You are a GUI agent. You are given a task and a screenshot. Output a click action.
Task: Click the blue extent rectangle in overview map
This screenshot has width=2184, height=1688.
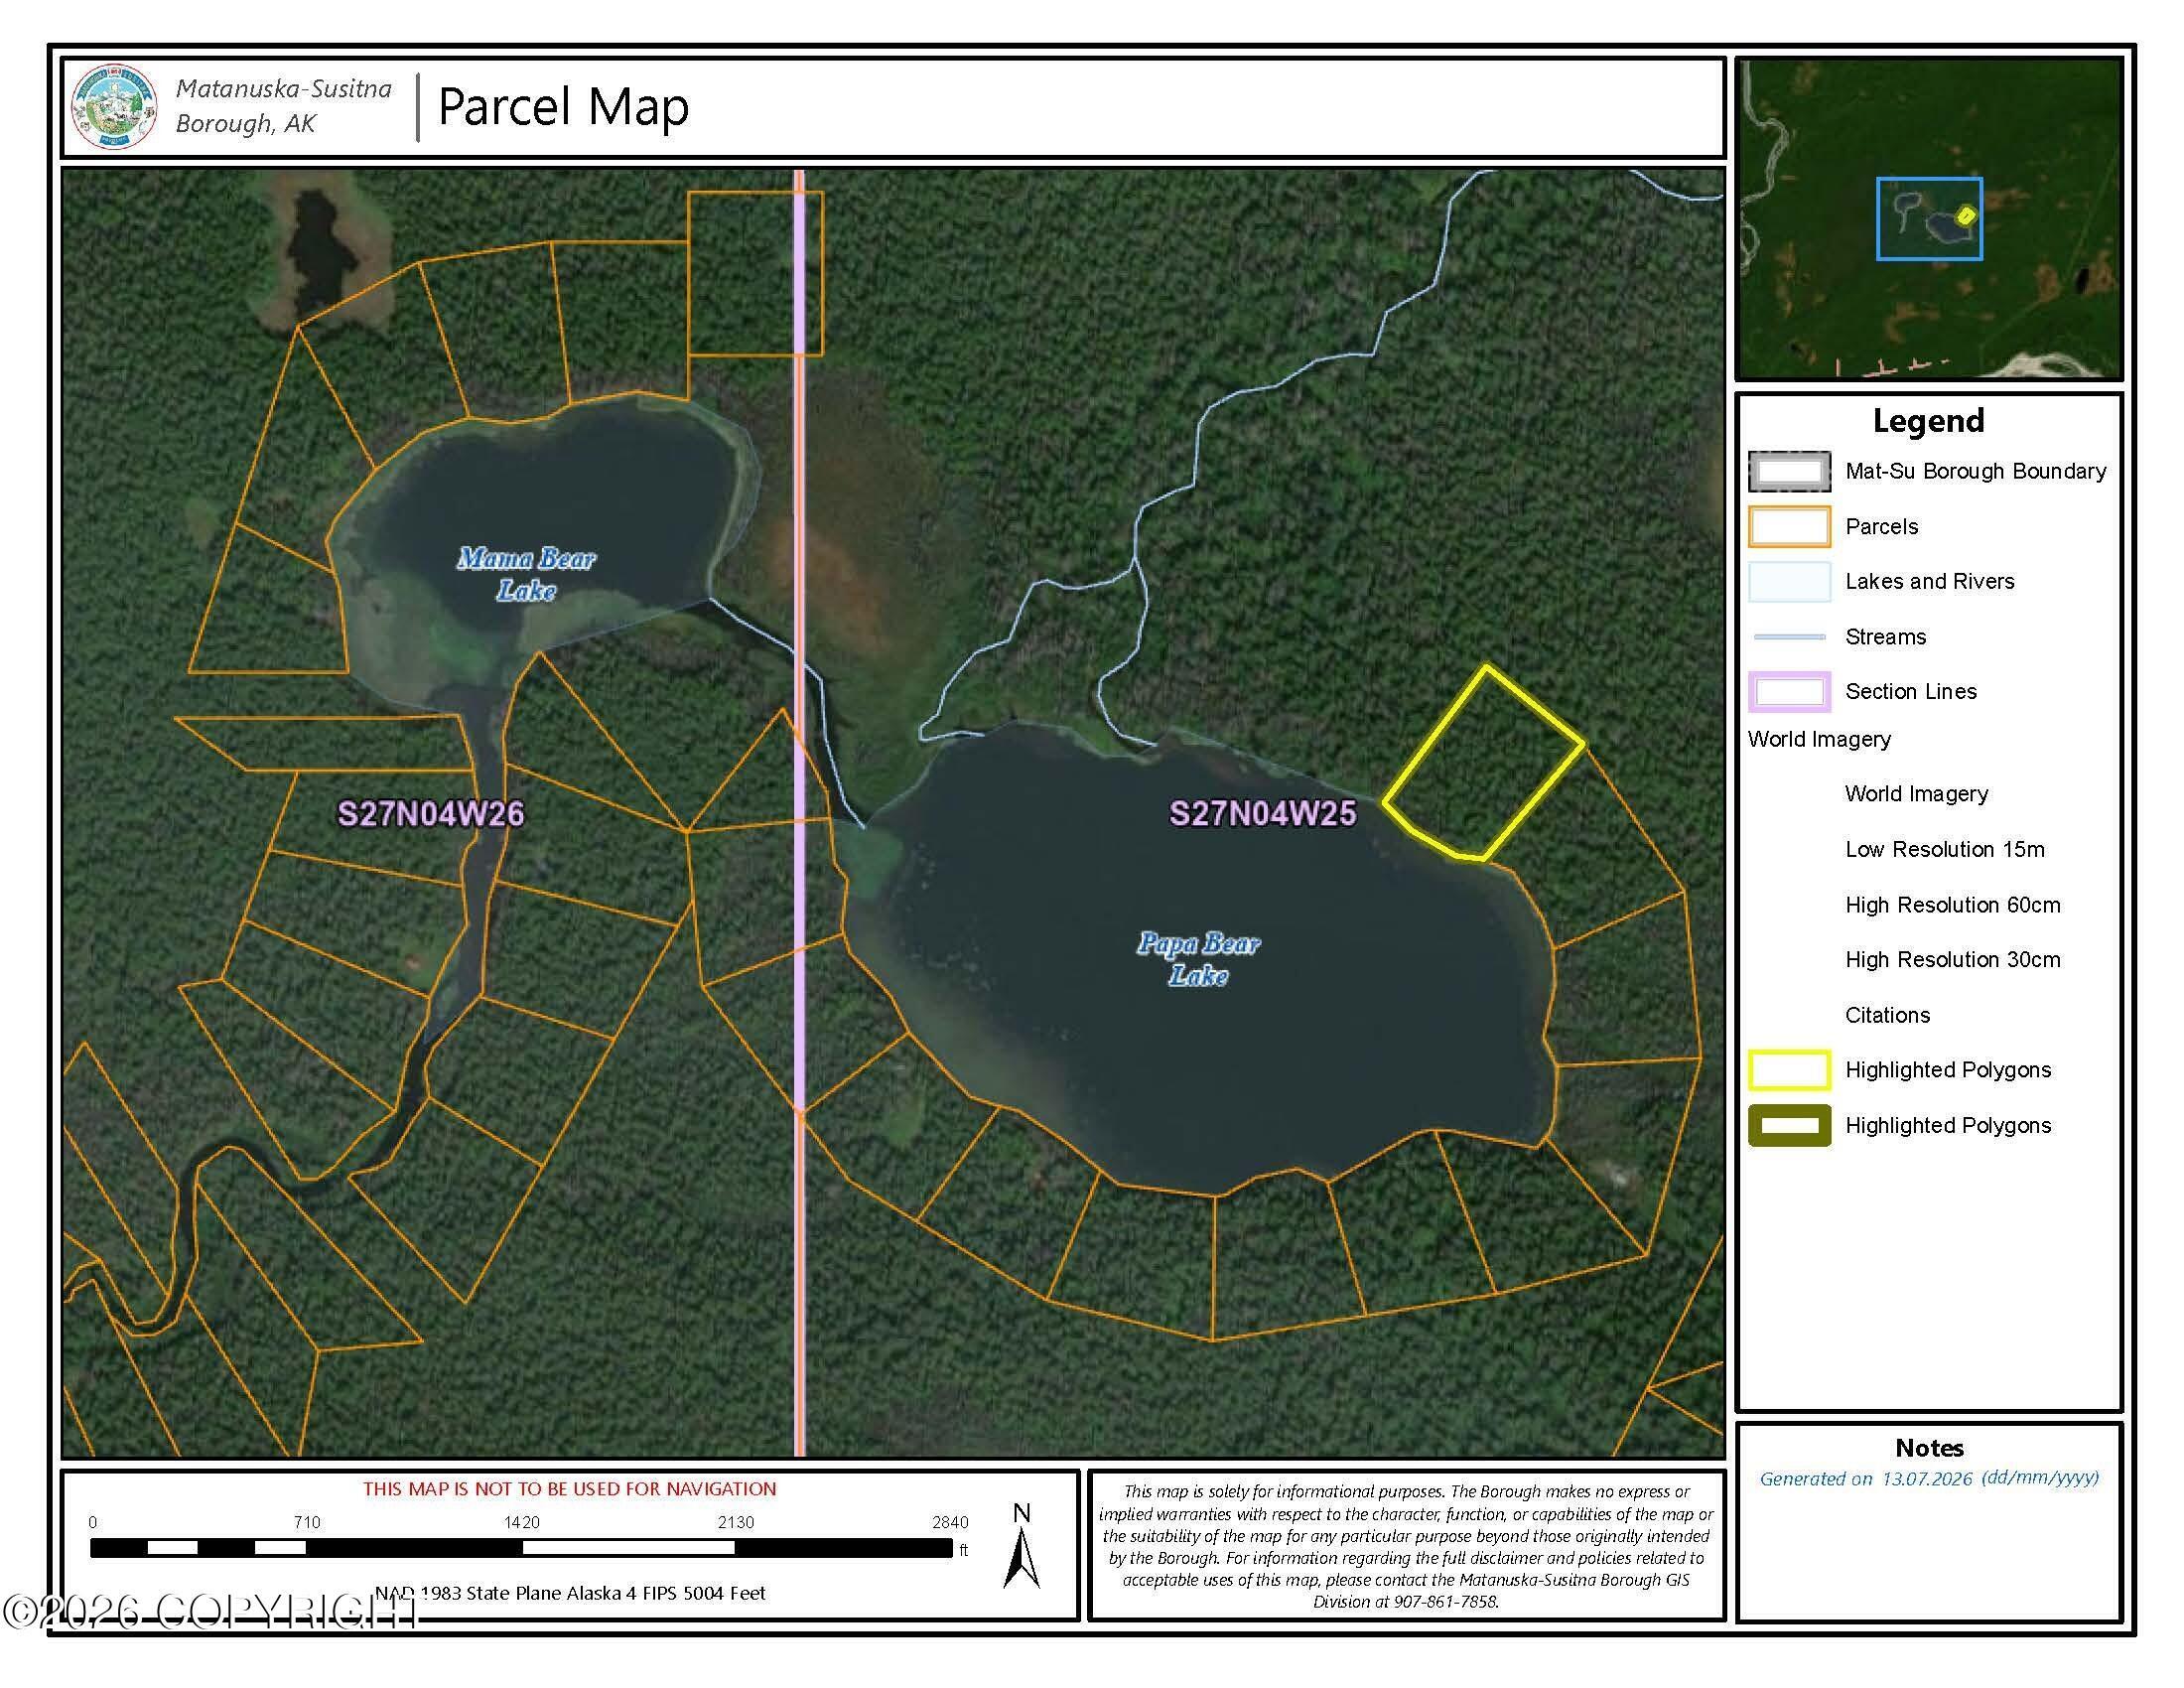(1929, 219)
